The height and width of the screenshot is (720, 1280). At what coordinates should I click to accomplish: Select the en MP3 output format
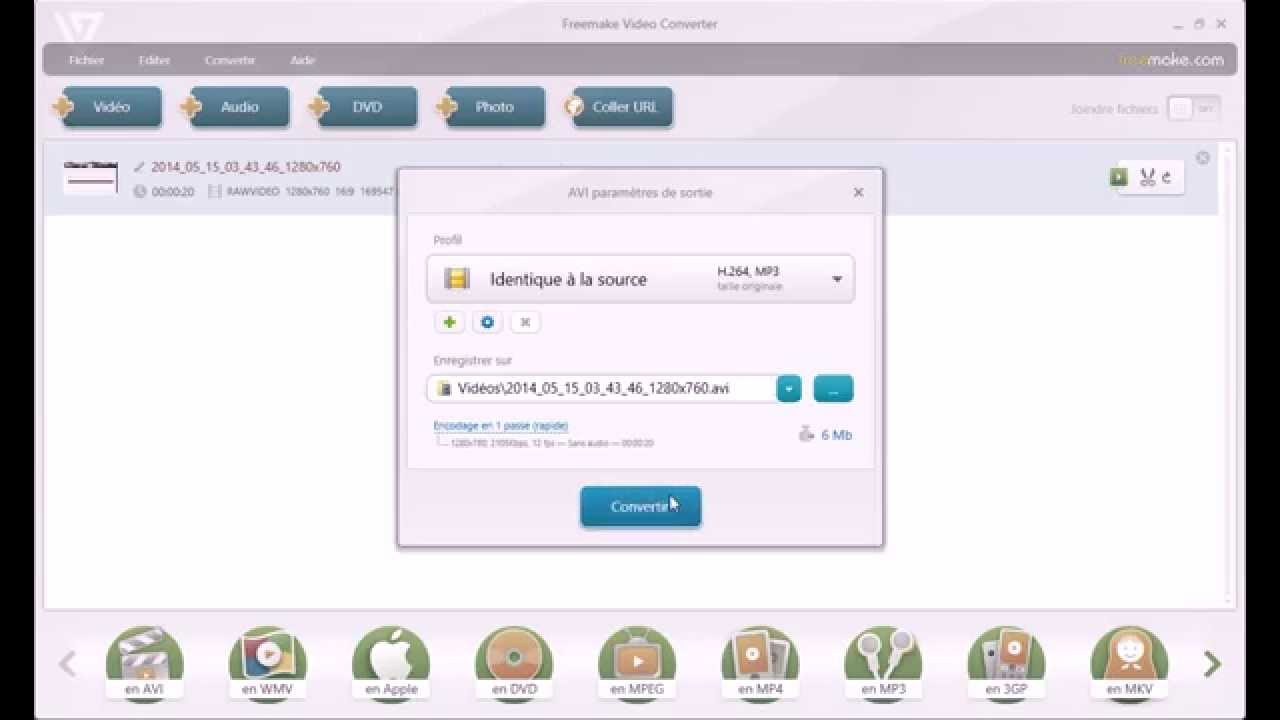point(883,663)
